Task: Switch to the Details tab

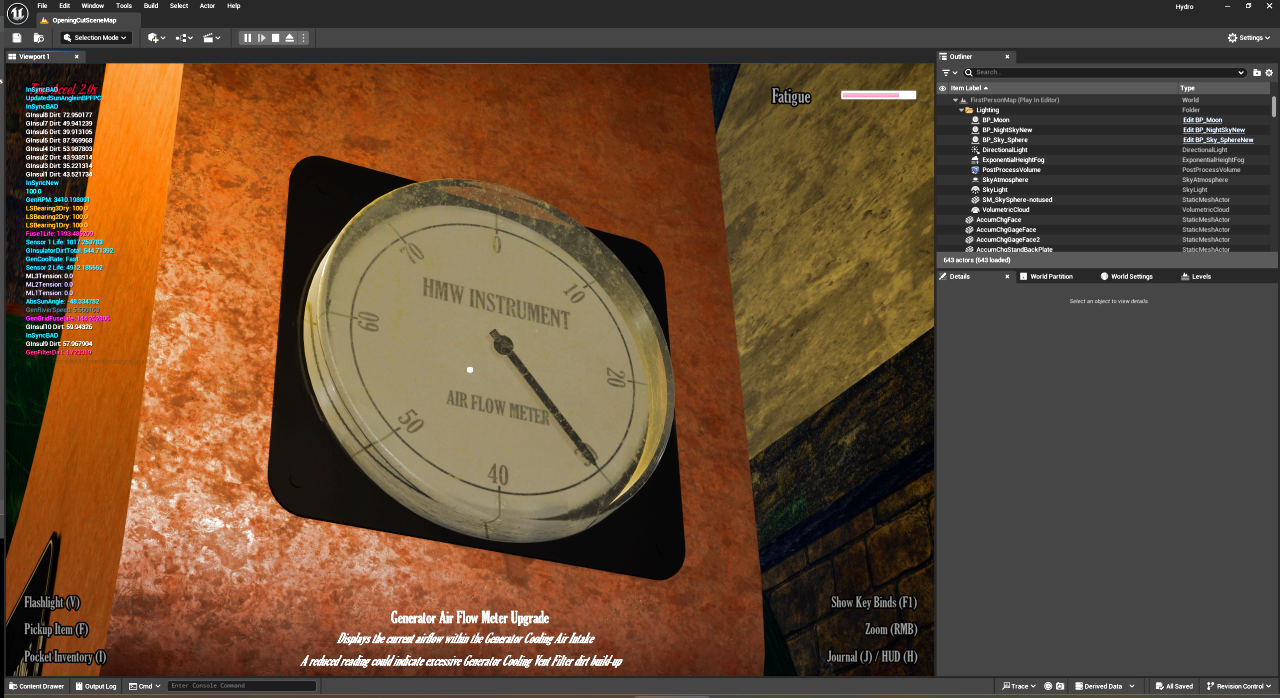Action: (x=960, y=276)
